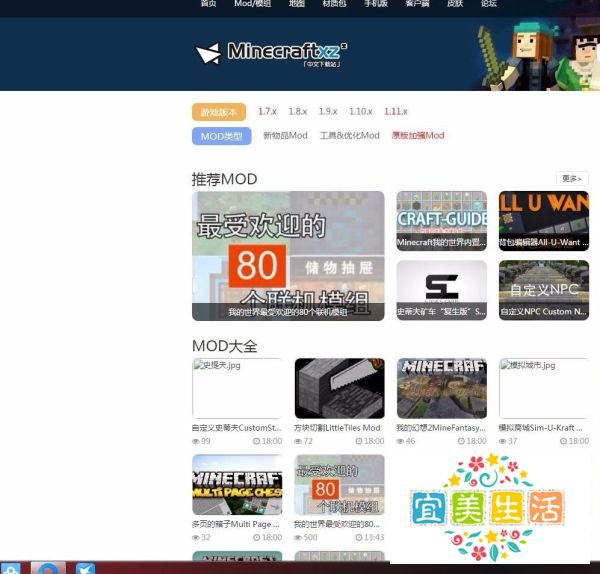Filter mods by version 1.9.x

click(328, 111)
